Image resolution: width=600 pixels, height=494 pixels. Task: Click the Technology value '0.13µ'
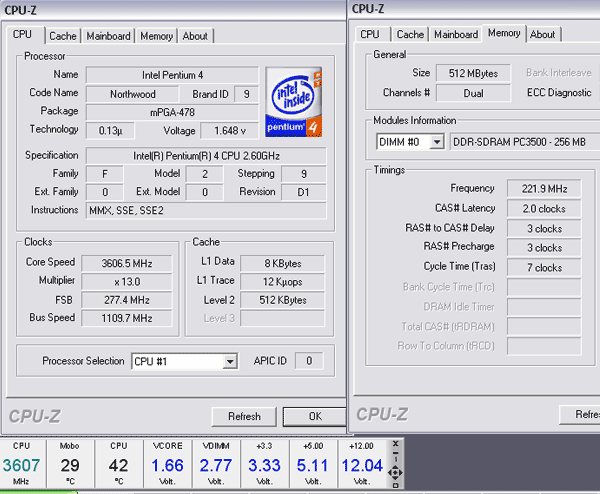click(x=110, y=131)
